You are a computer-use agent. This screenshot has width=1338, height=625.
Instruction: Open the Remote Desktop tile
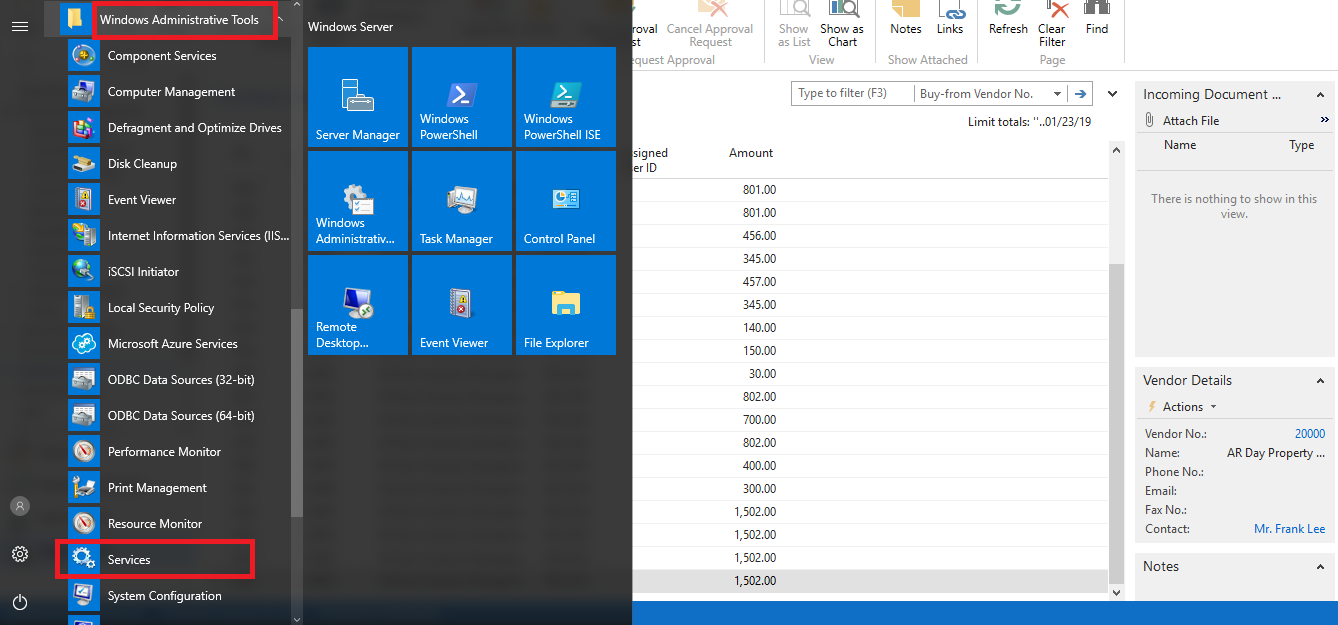pyautogui.click(x=358, y=305)
